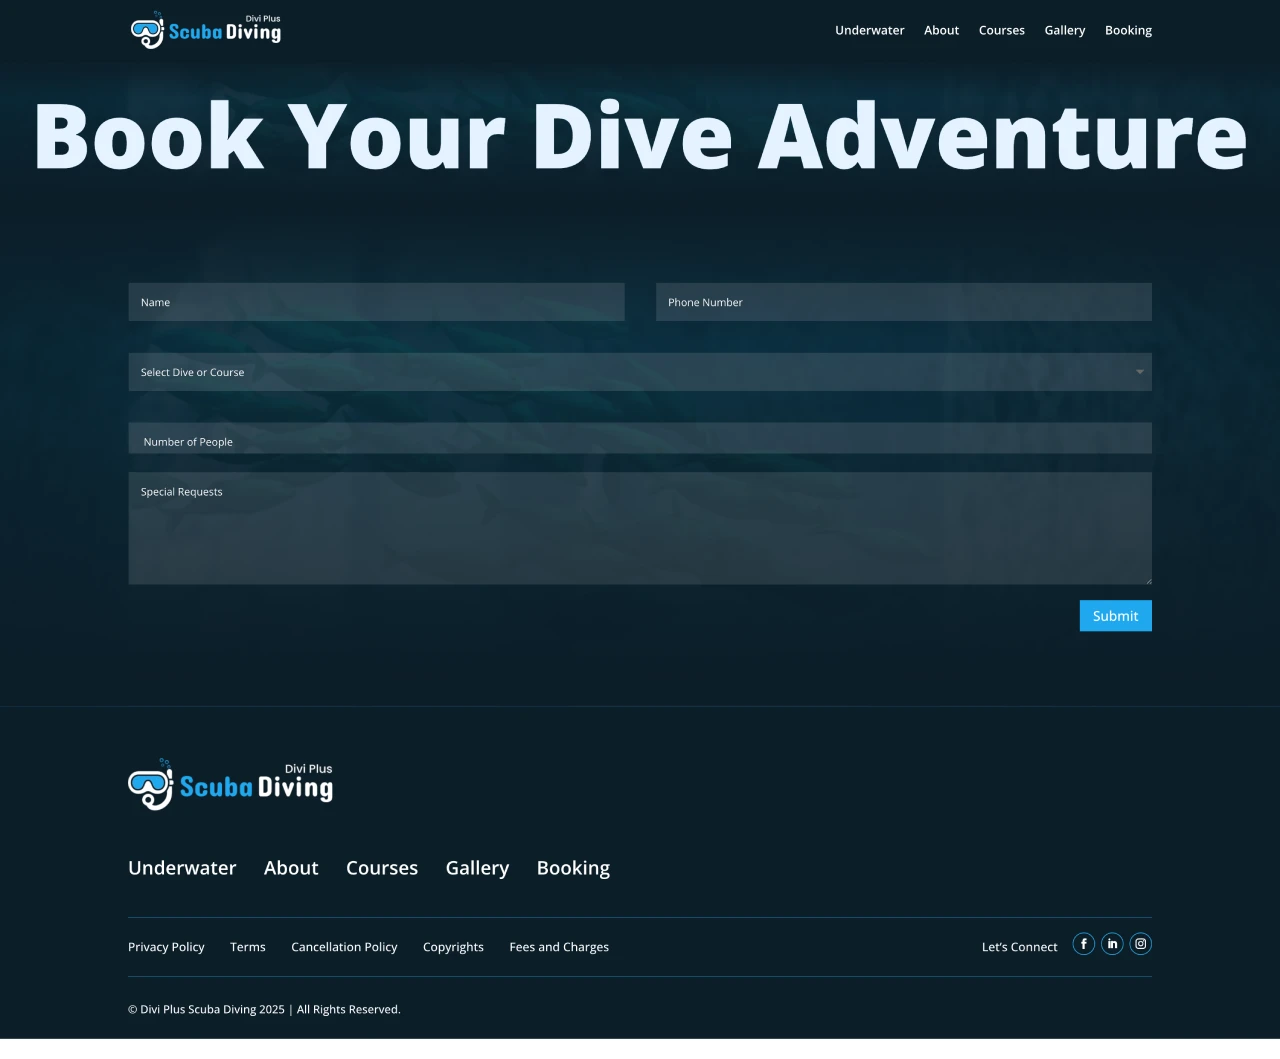The image size is (1280, 1059).
Task: Select Gallery in the header menu
Action: [1064, 30]
